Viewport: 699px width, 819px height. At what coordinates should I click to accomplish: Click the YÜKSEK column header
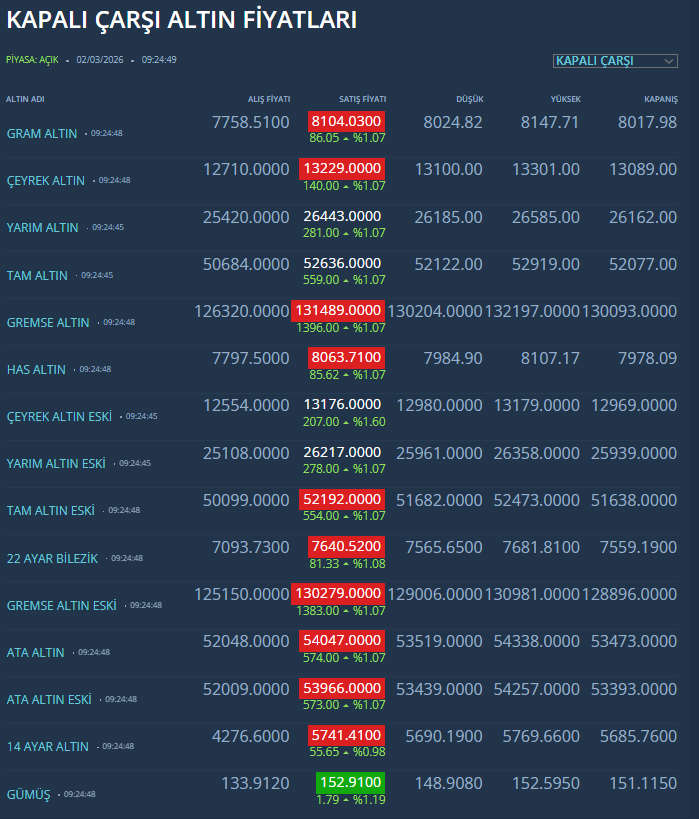[565, 100]
